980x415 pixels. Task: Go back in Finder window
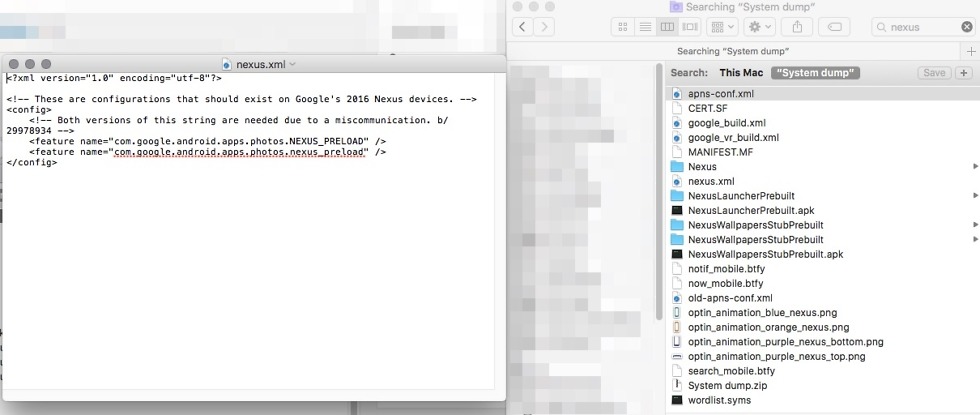pos(522,27)
